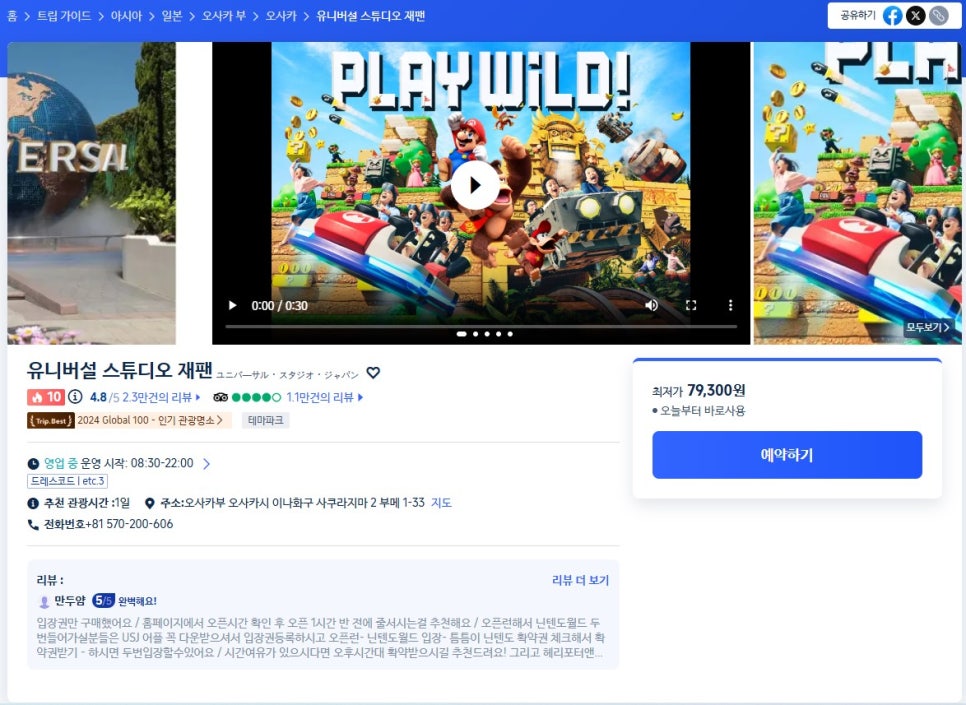Click the 5/5 rating badge in the review

tap(104, 601)
